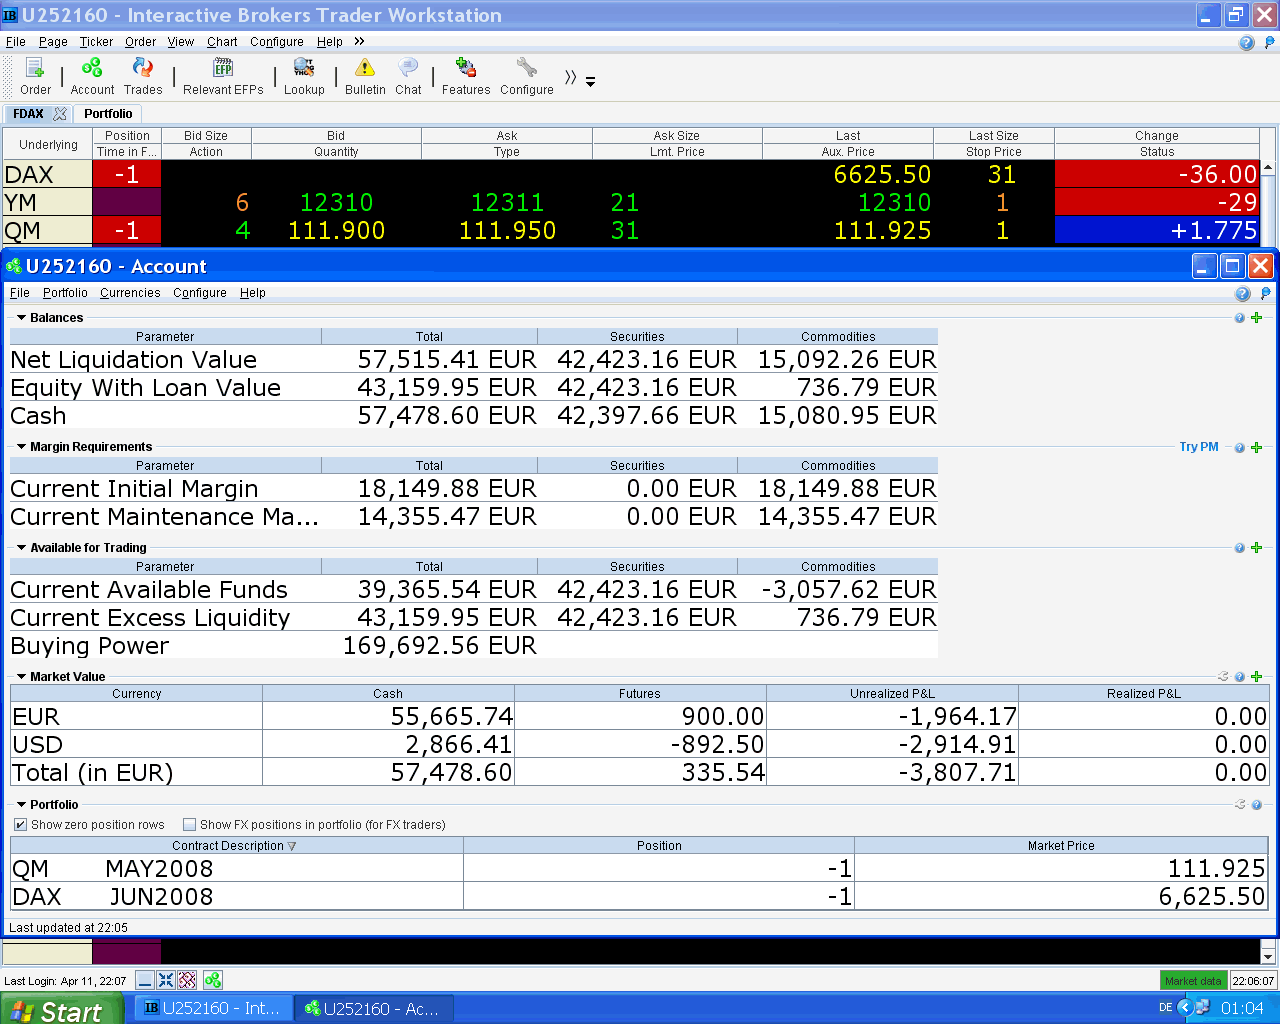This screenshot has width=1280, height=1024.
Task: Click help icon in Available for Trading section
Action: pyautogui.click(x=1240, y=548)
